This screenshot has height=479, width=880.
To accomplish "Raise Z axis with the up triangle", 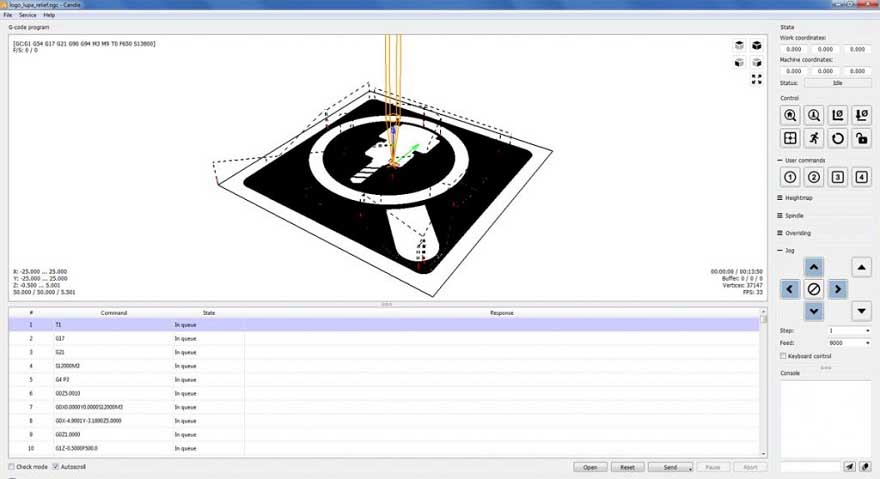I will (861, 267).
